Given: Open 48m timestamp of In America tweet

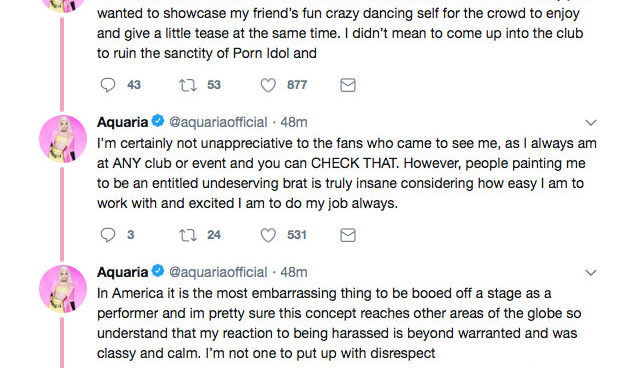Looking at the screenshot, I should [294, 272].
